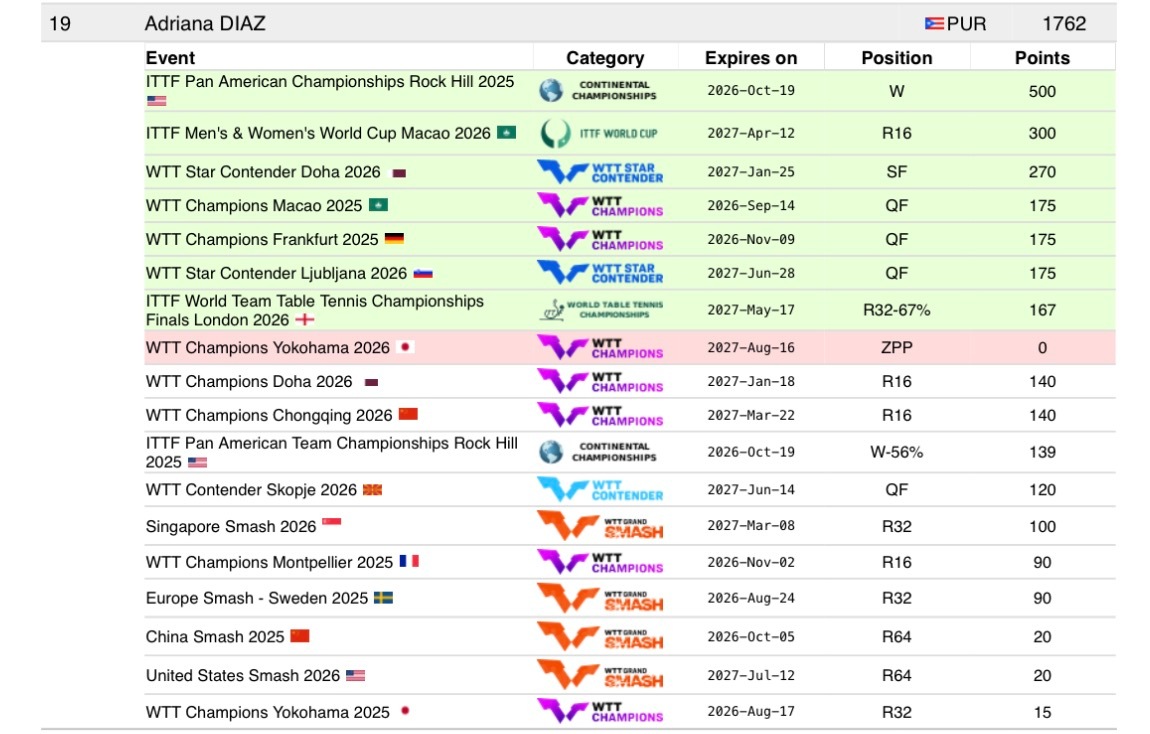The height and width of the screenshot is (734, 1150).
Task: Click position W in the 500 points row
Action: 897,92
